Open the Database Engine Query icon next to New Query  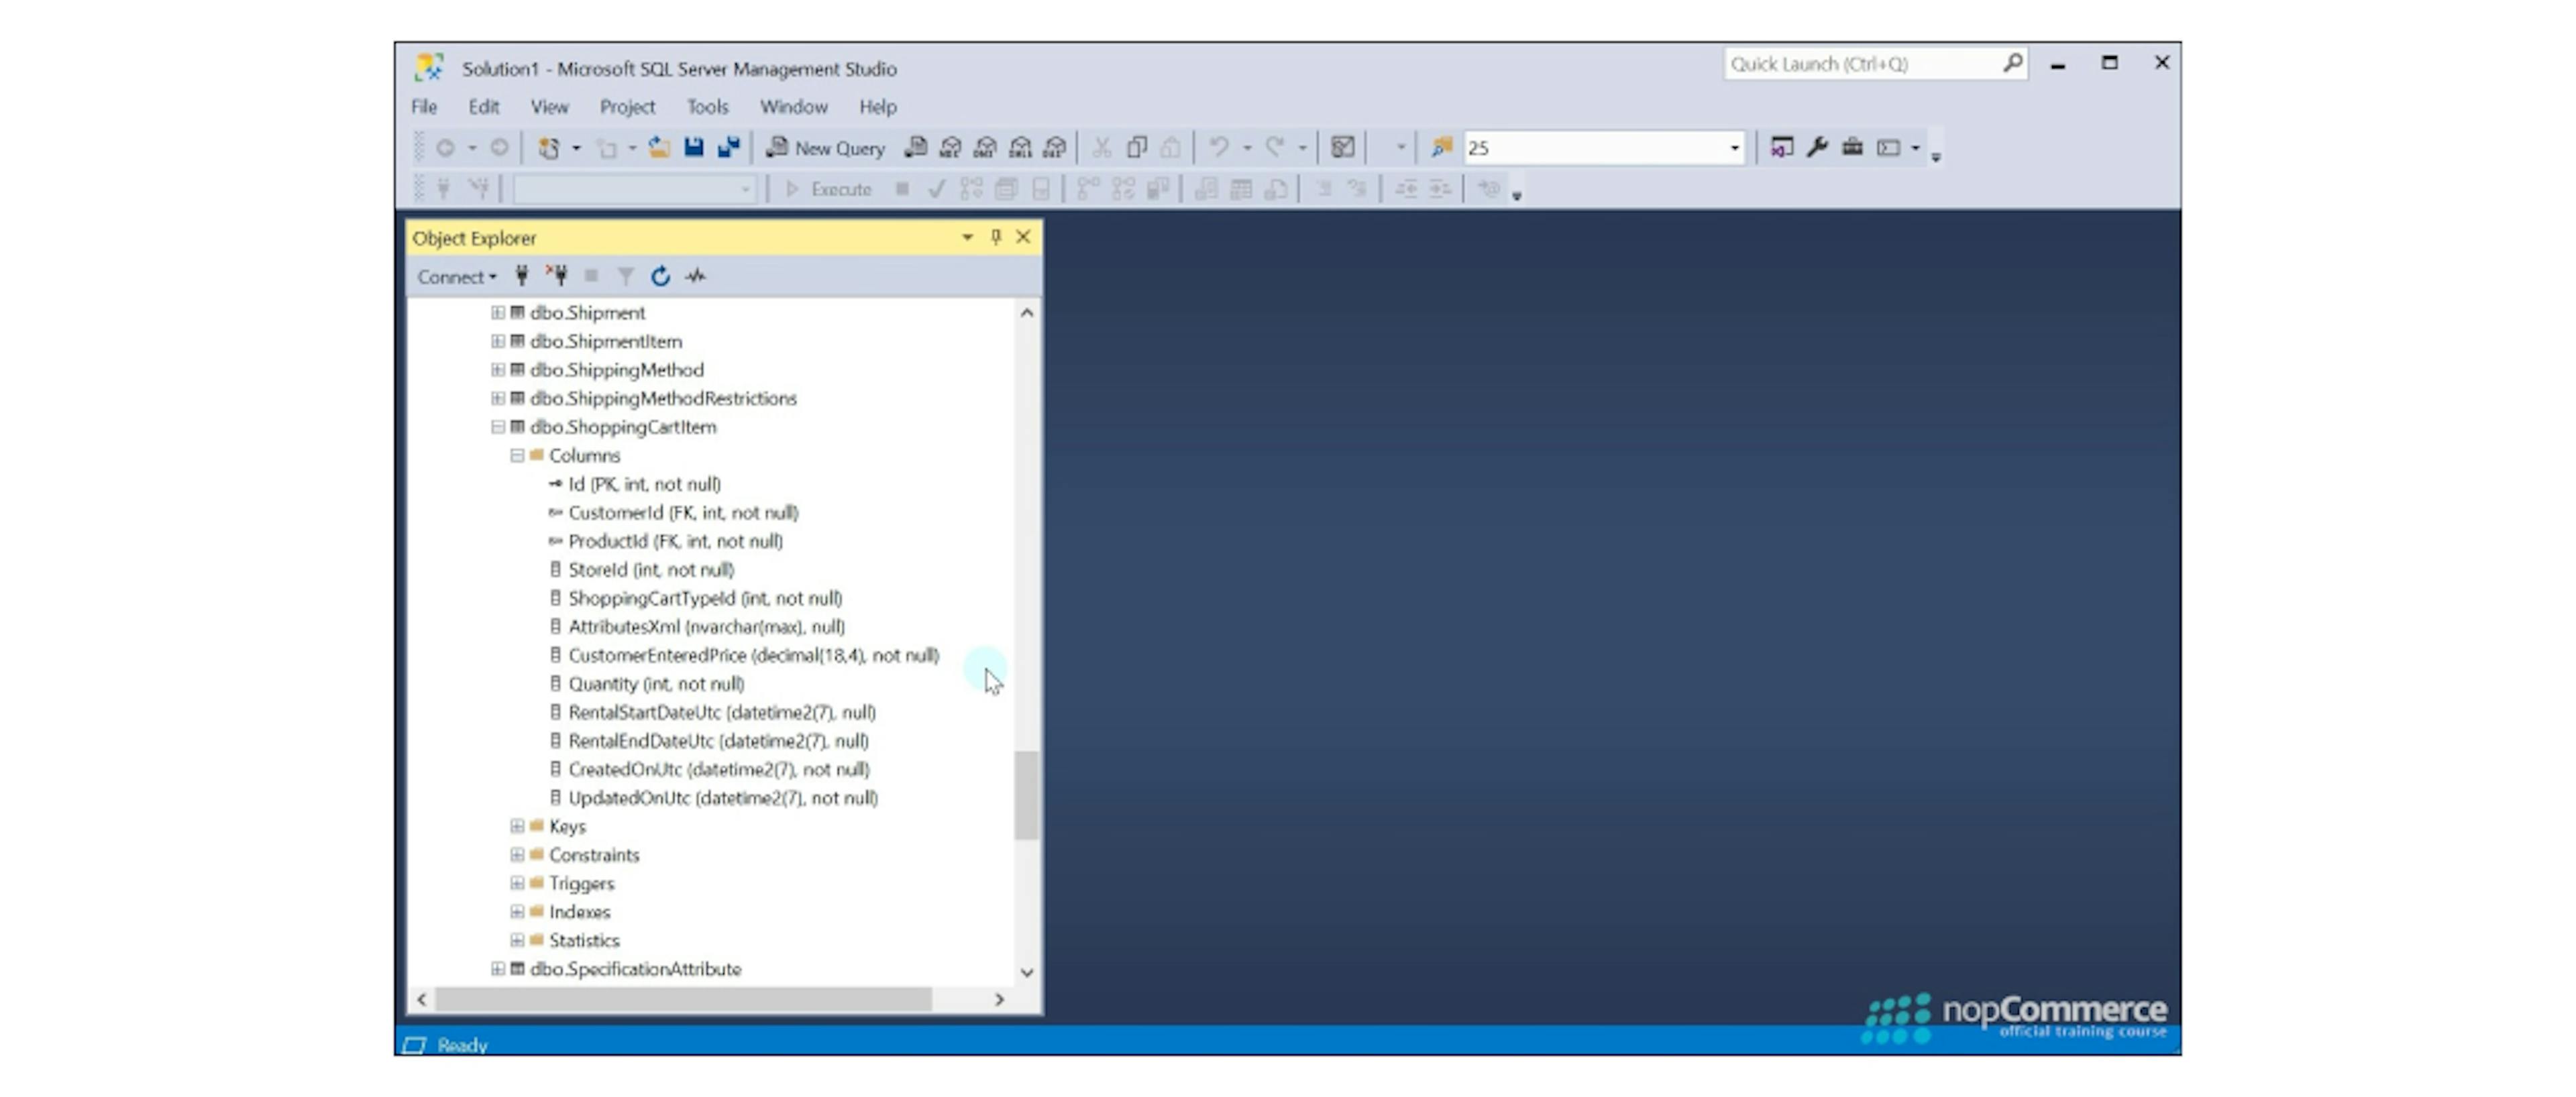[915, 148]
